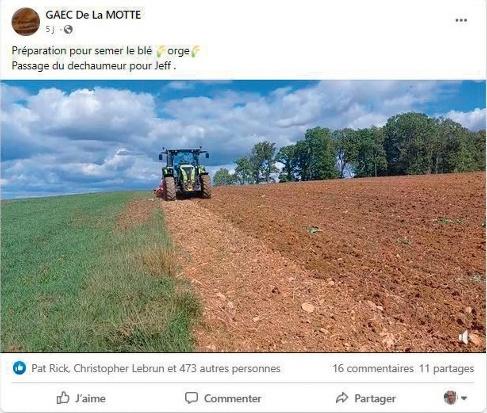Click the globe public visibility icon
This screenshot has height=413, width=487.
68,30
